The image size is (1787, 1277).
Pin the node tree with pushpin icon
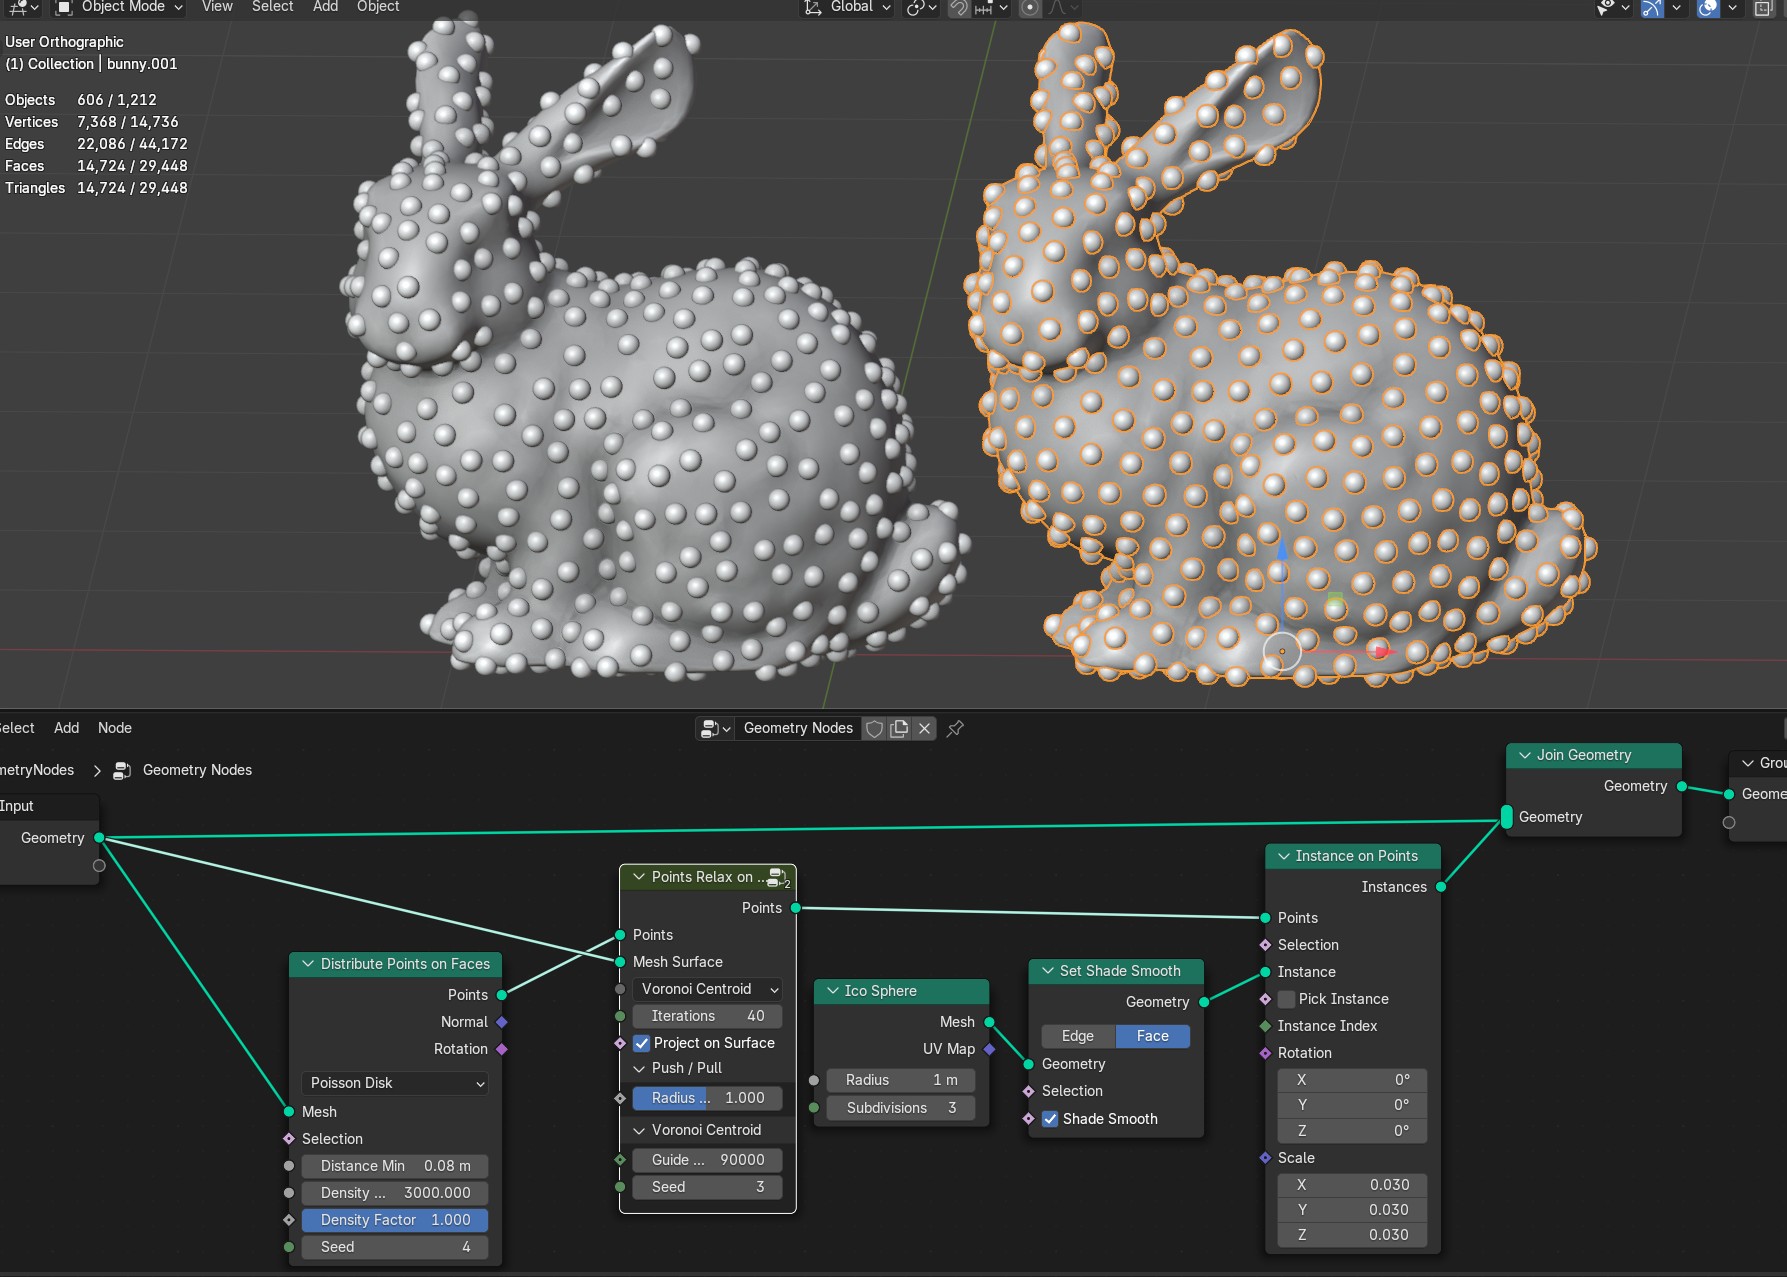point(955,728)
